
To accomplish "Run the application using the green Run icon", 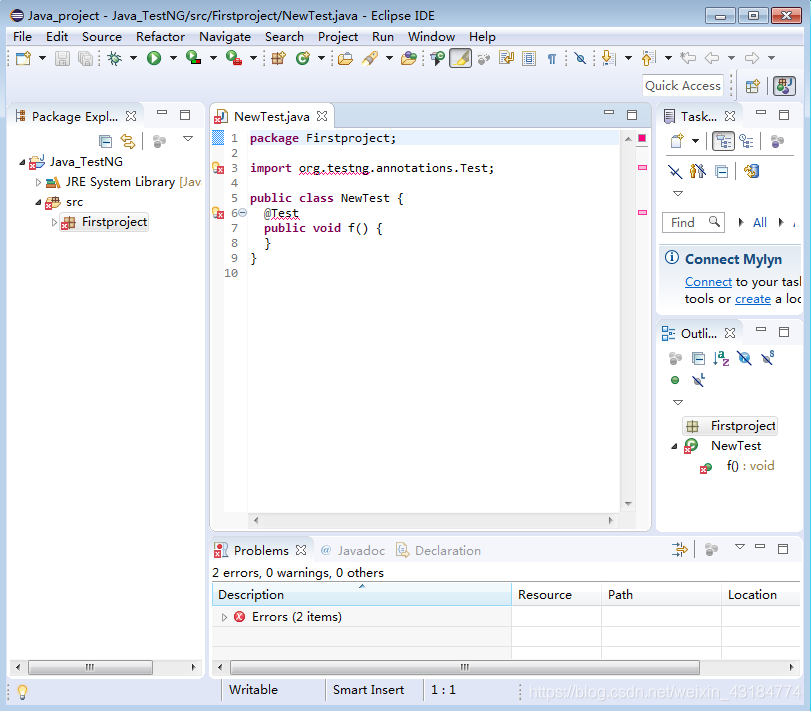I will 153,58.
